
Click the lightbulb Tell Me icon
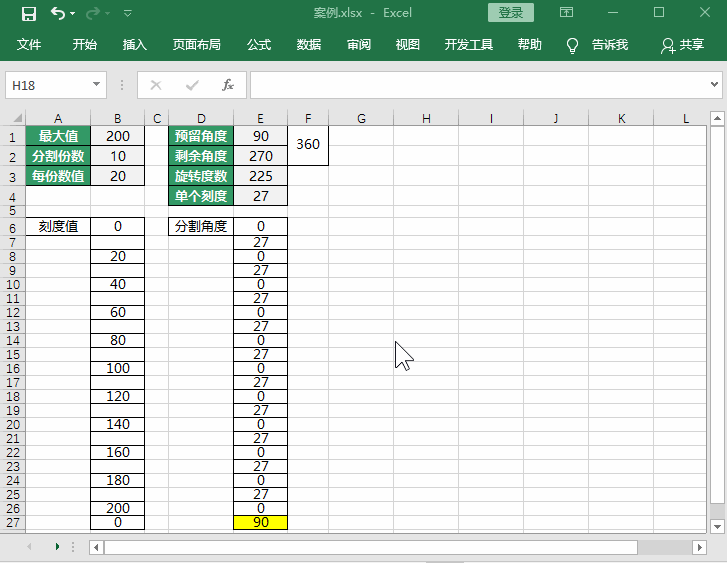573,45
